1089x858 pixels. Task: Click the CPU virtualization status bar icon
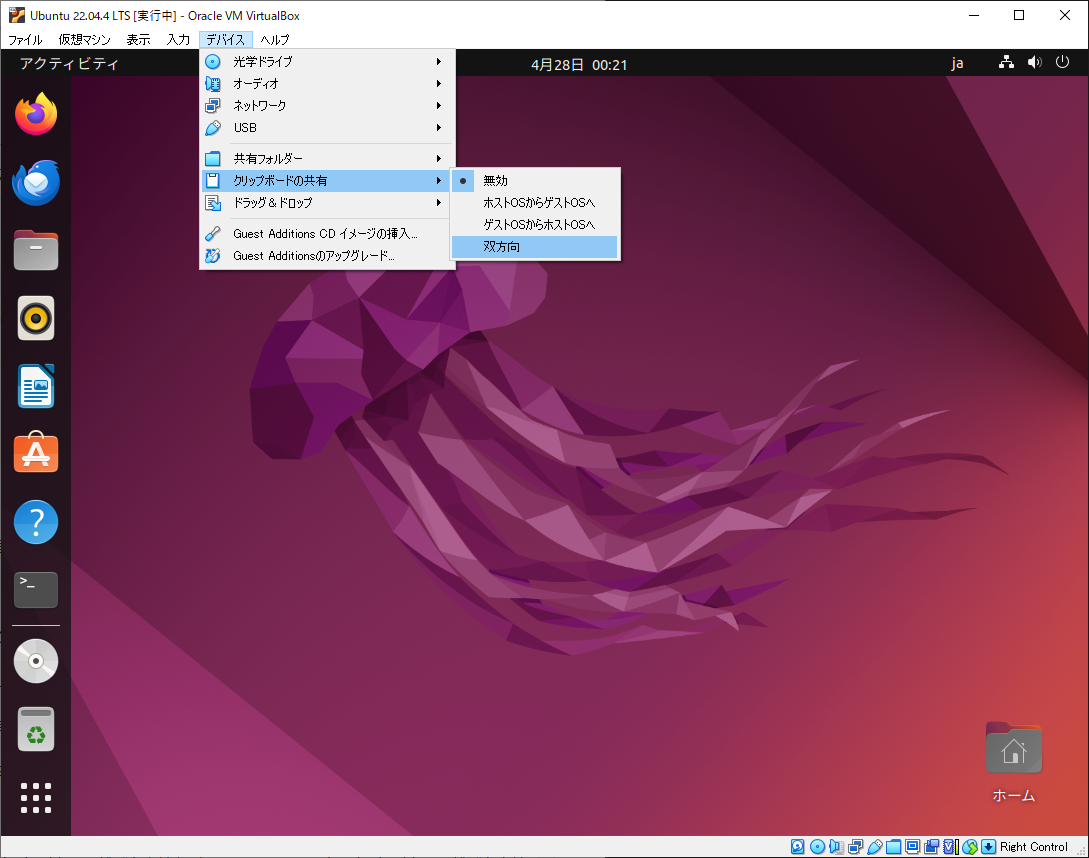pos(950,846)
